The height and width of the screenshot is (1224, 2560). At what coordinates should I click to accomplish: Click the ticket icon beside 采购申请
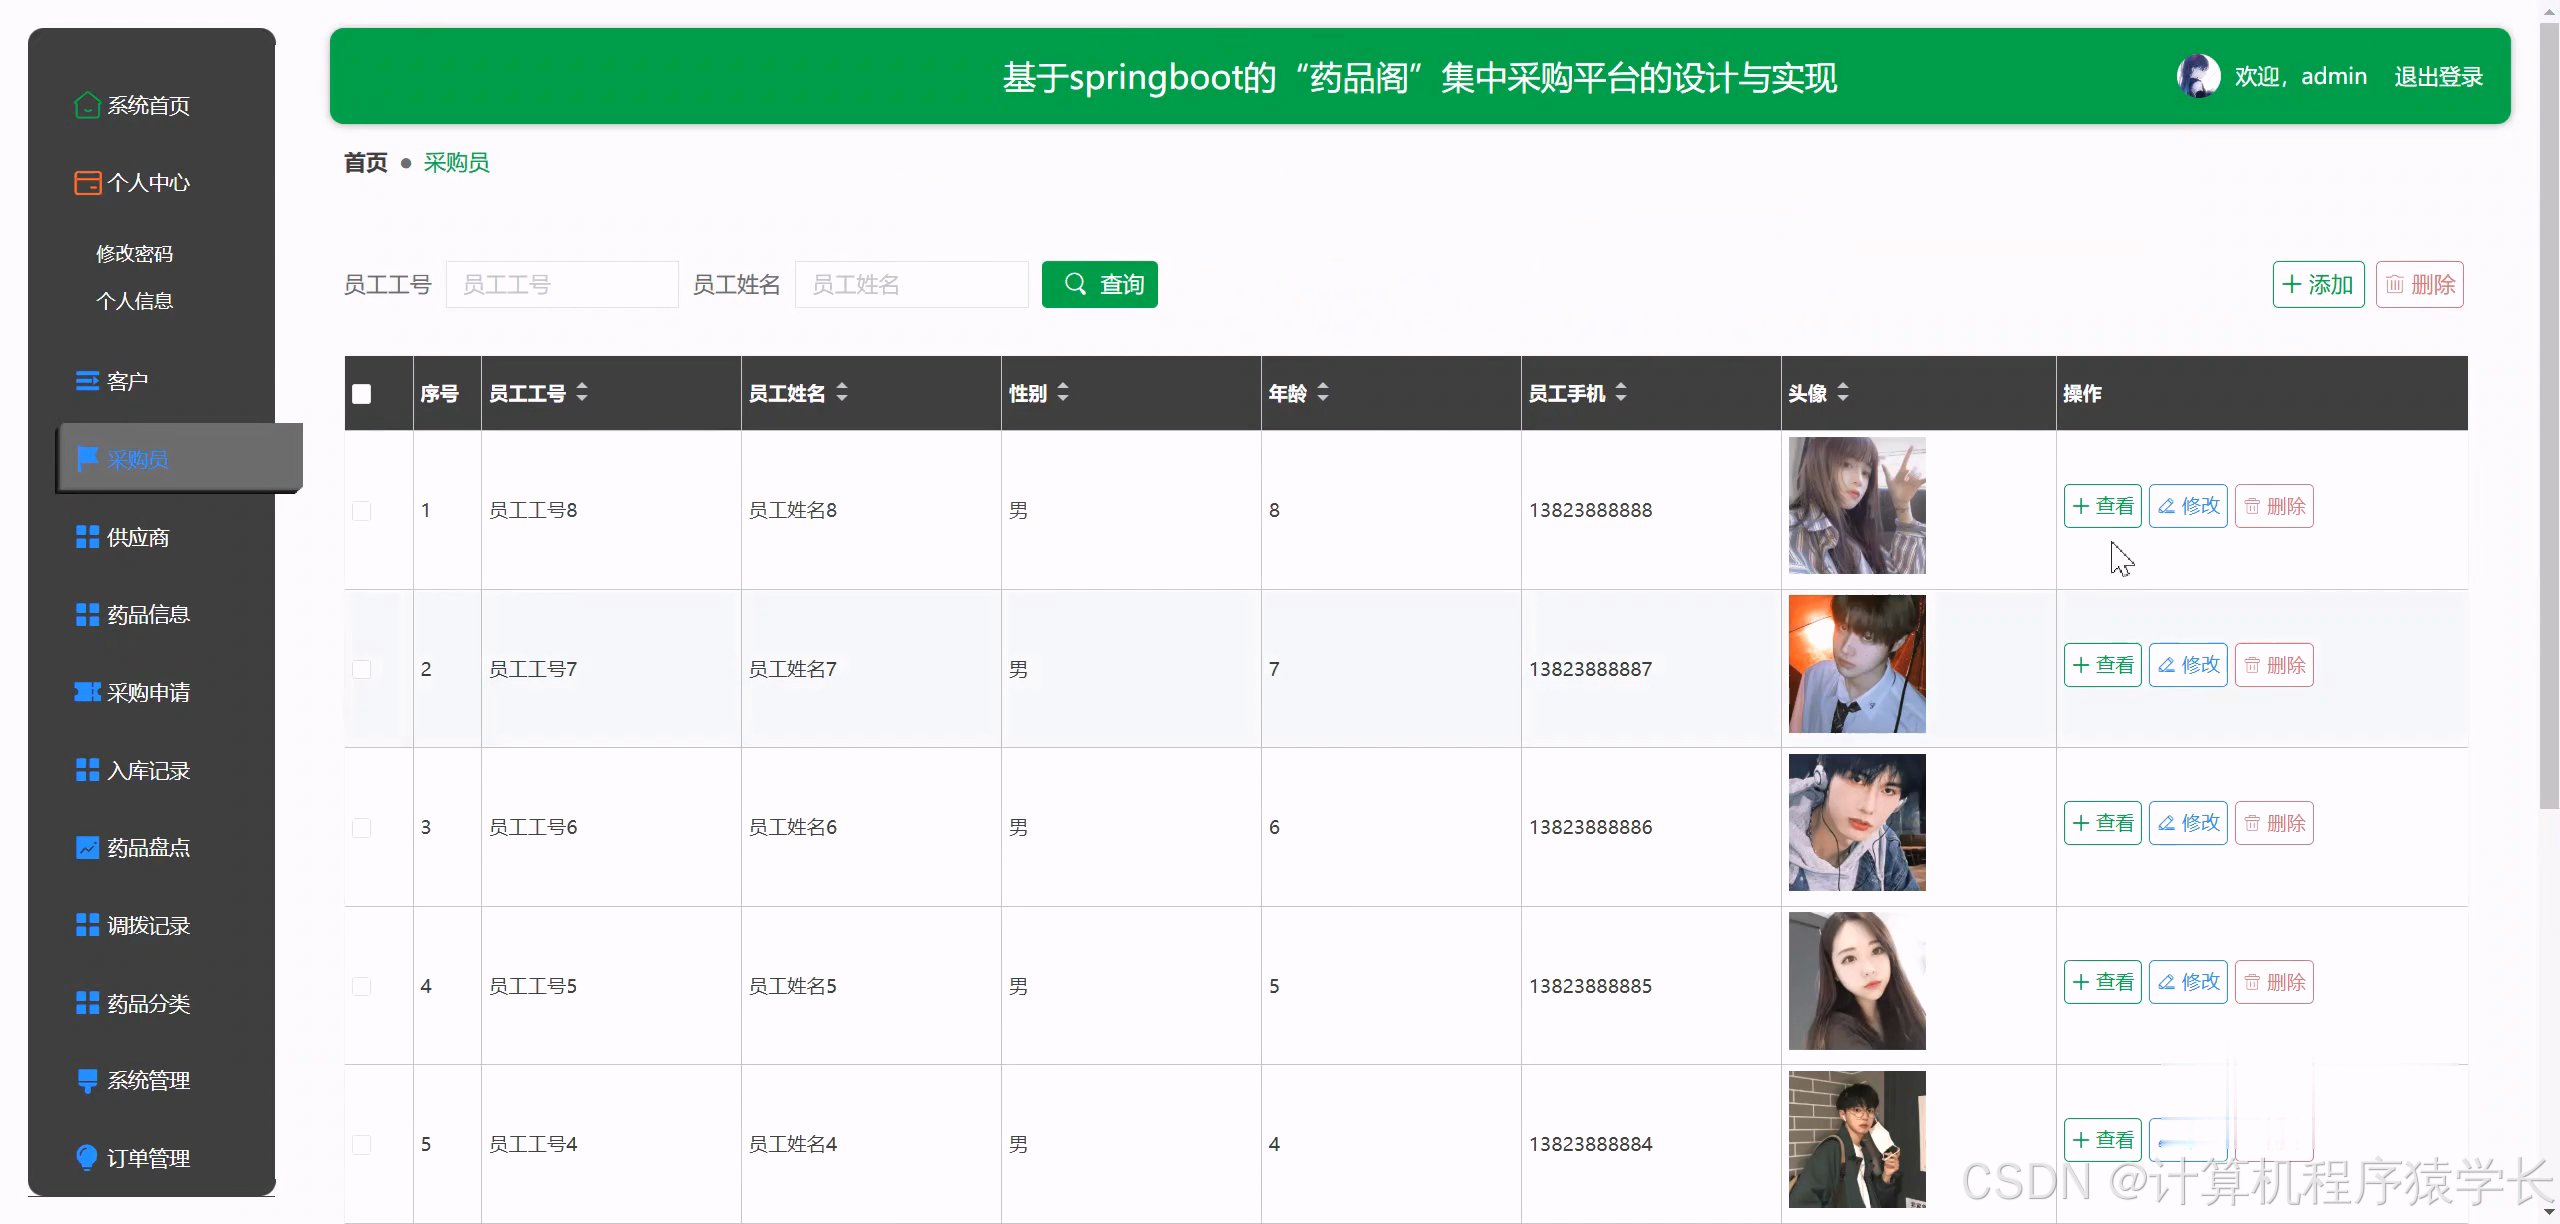[x=87, y=692]
